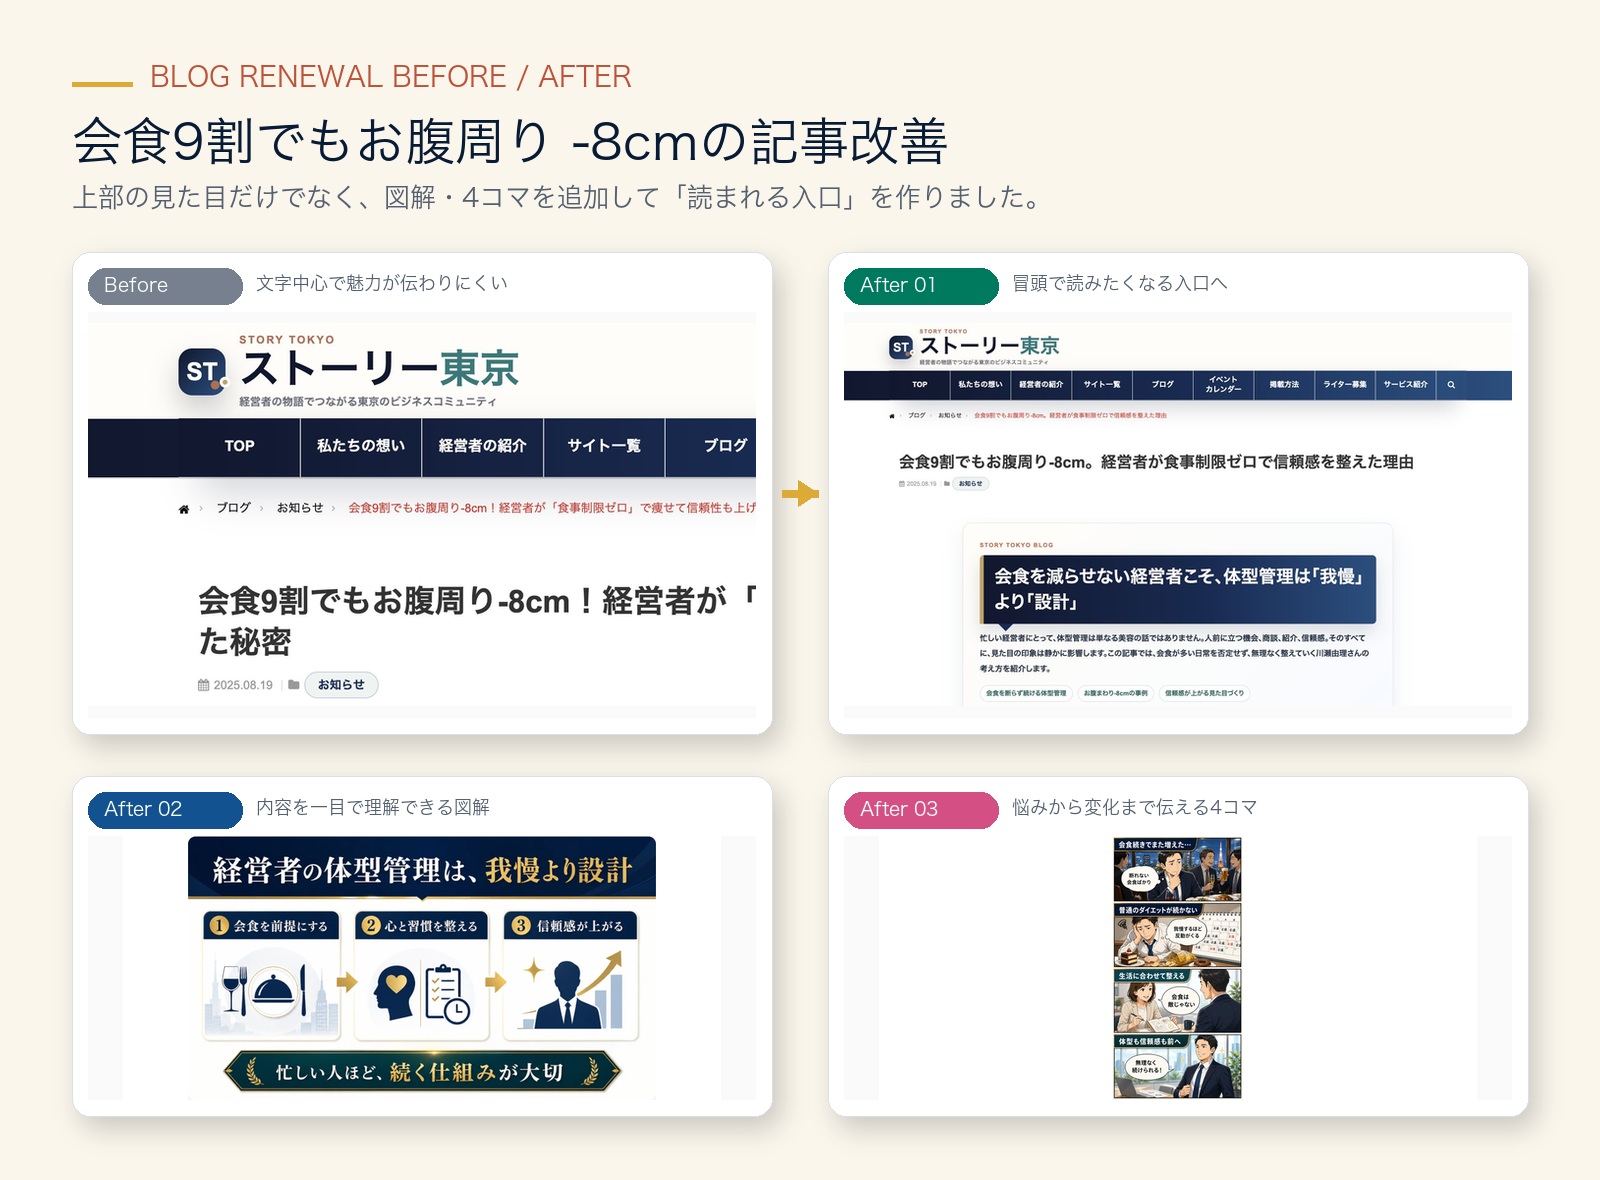This screenshot has width=1600, height=1180.
Task: Click Before gray label pill
Action: click(x=166, y=286)
